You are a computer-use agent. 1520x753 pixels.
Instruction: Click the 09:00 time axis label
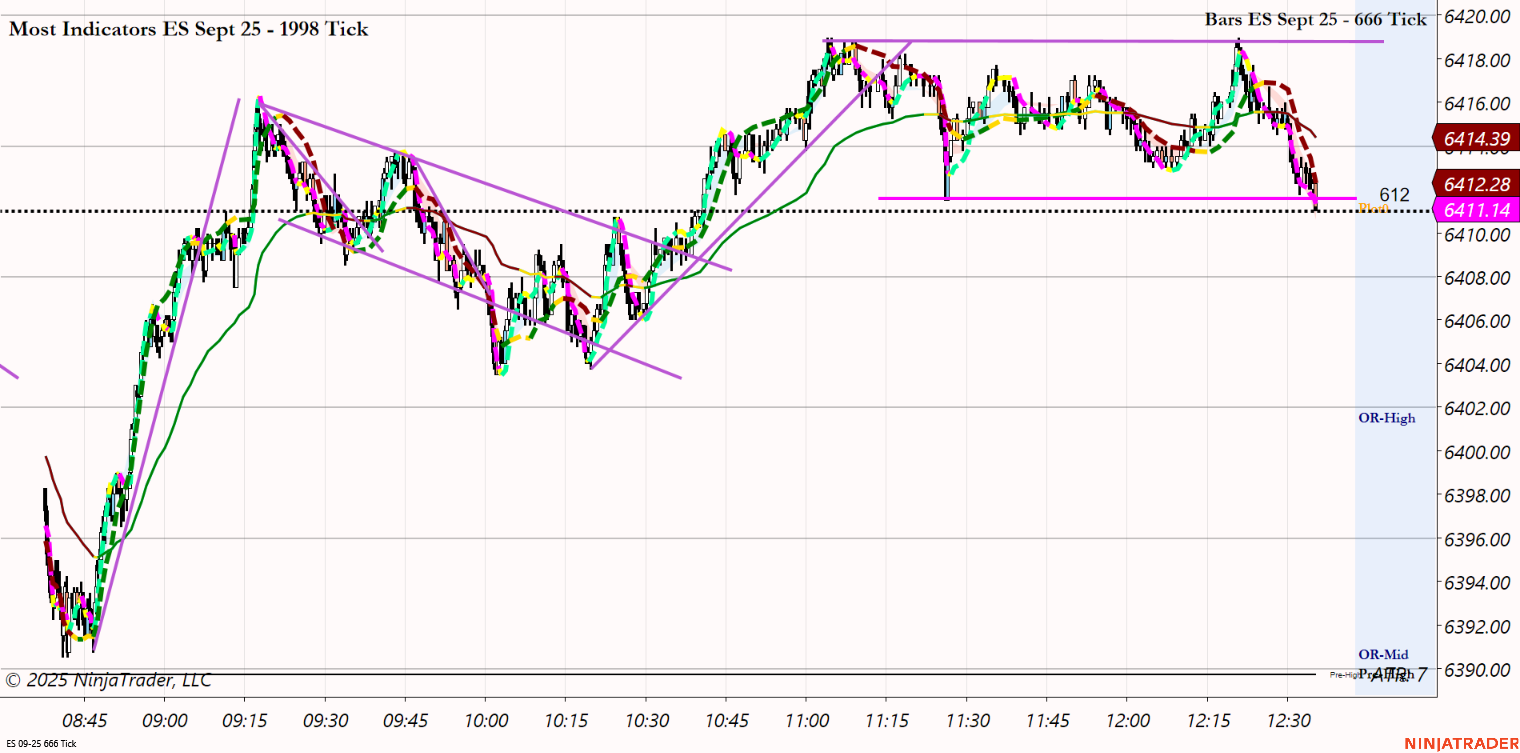[165, 720]
